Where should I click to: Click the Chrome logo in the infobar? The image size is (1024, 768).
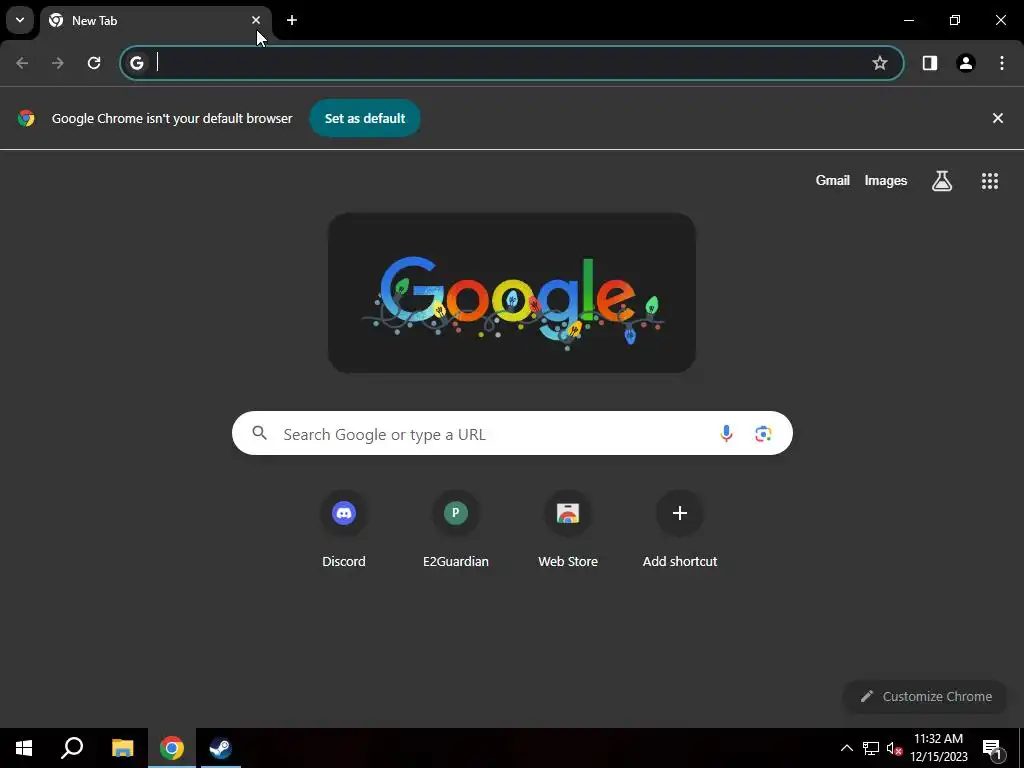[x=26, y=118]
